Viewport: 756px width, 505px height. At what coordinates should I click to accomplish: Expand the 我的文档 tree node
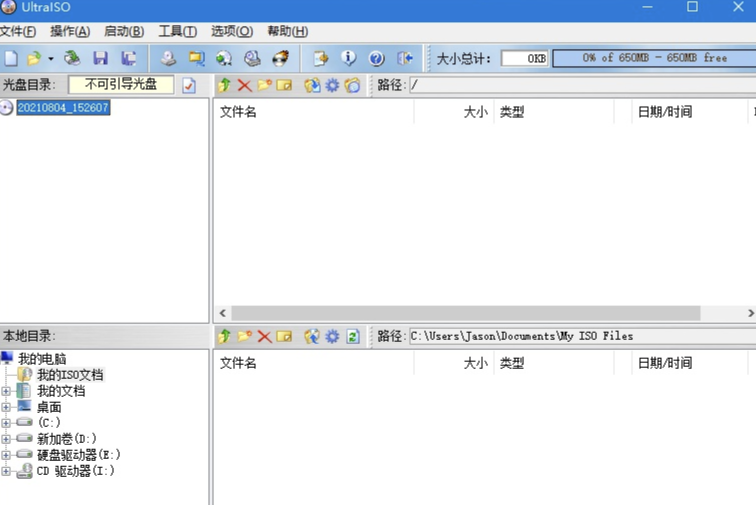click(x=6, y=391)
